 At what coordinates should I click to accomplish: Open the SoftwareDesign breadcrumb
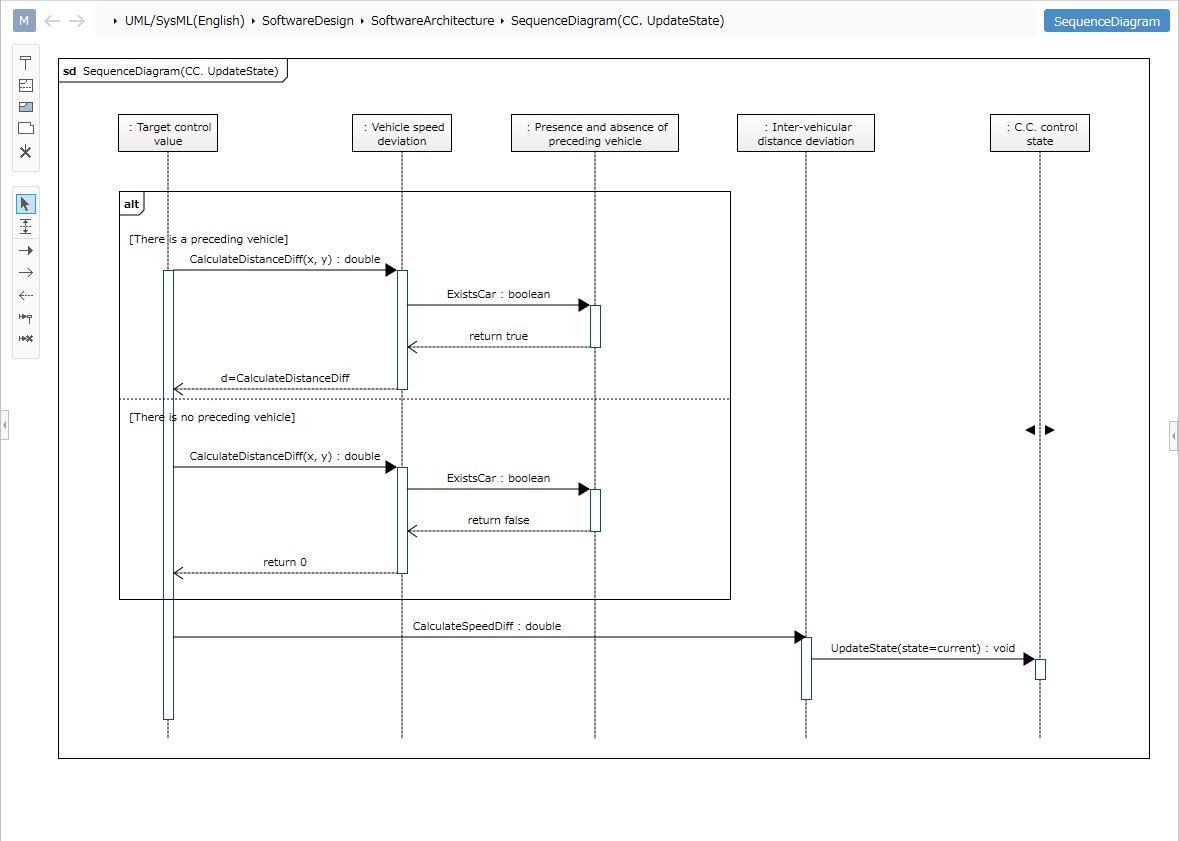308,21
